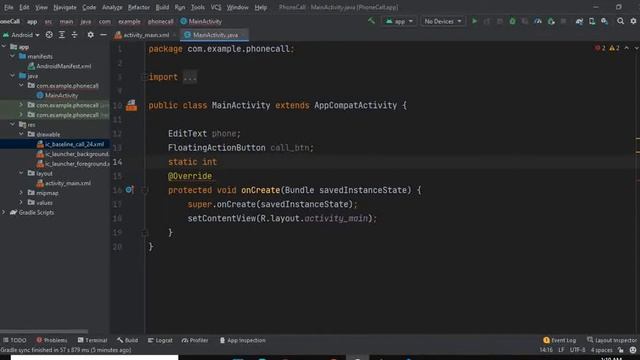Open IDE settings gear at top right
Screen dimensions: 640x360
pos(633,21)
